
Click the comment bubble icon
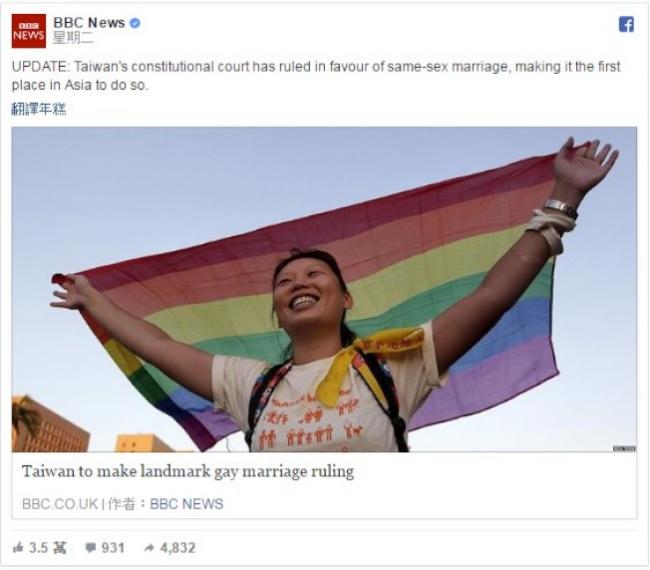[90, 548]
